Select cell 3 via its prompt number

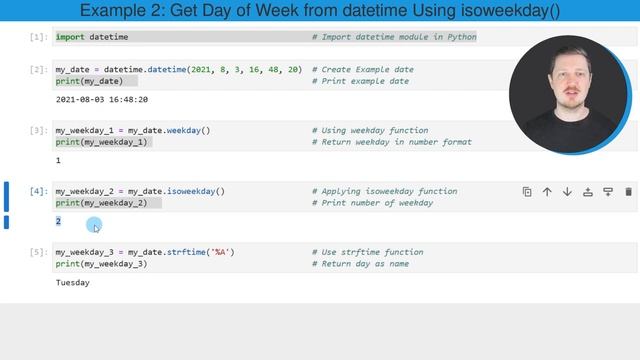tap(39, 131)
